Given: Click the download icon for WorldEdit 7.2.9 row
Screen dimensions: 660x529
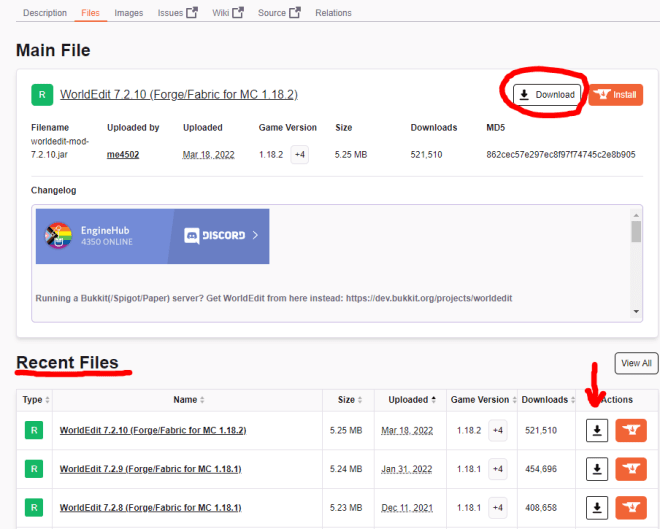Looking at the screenshot, I should [x=597, y=469].
